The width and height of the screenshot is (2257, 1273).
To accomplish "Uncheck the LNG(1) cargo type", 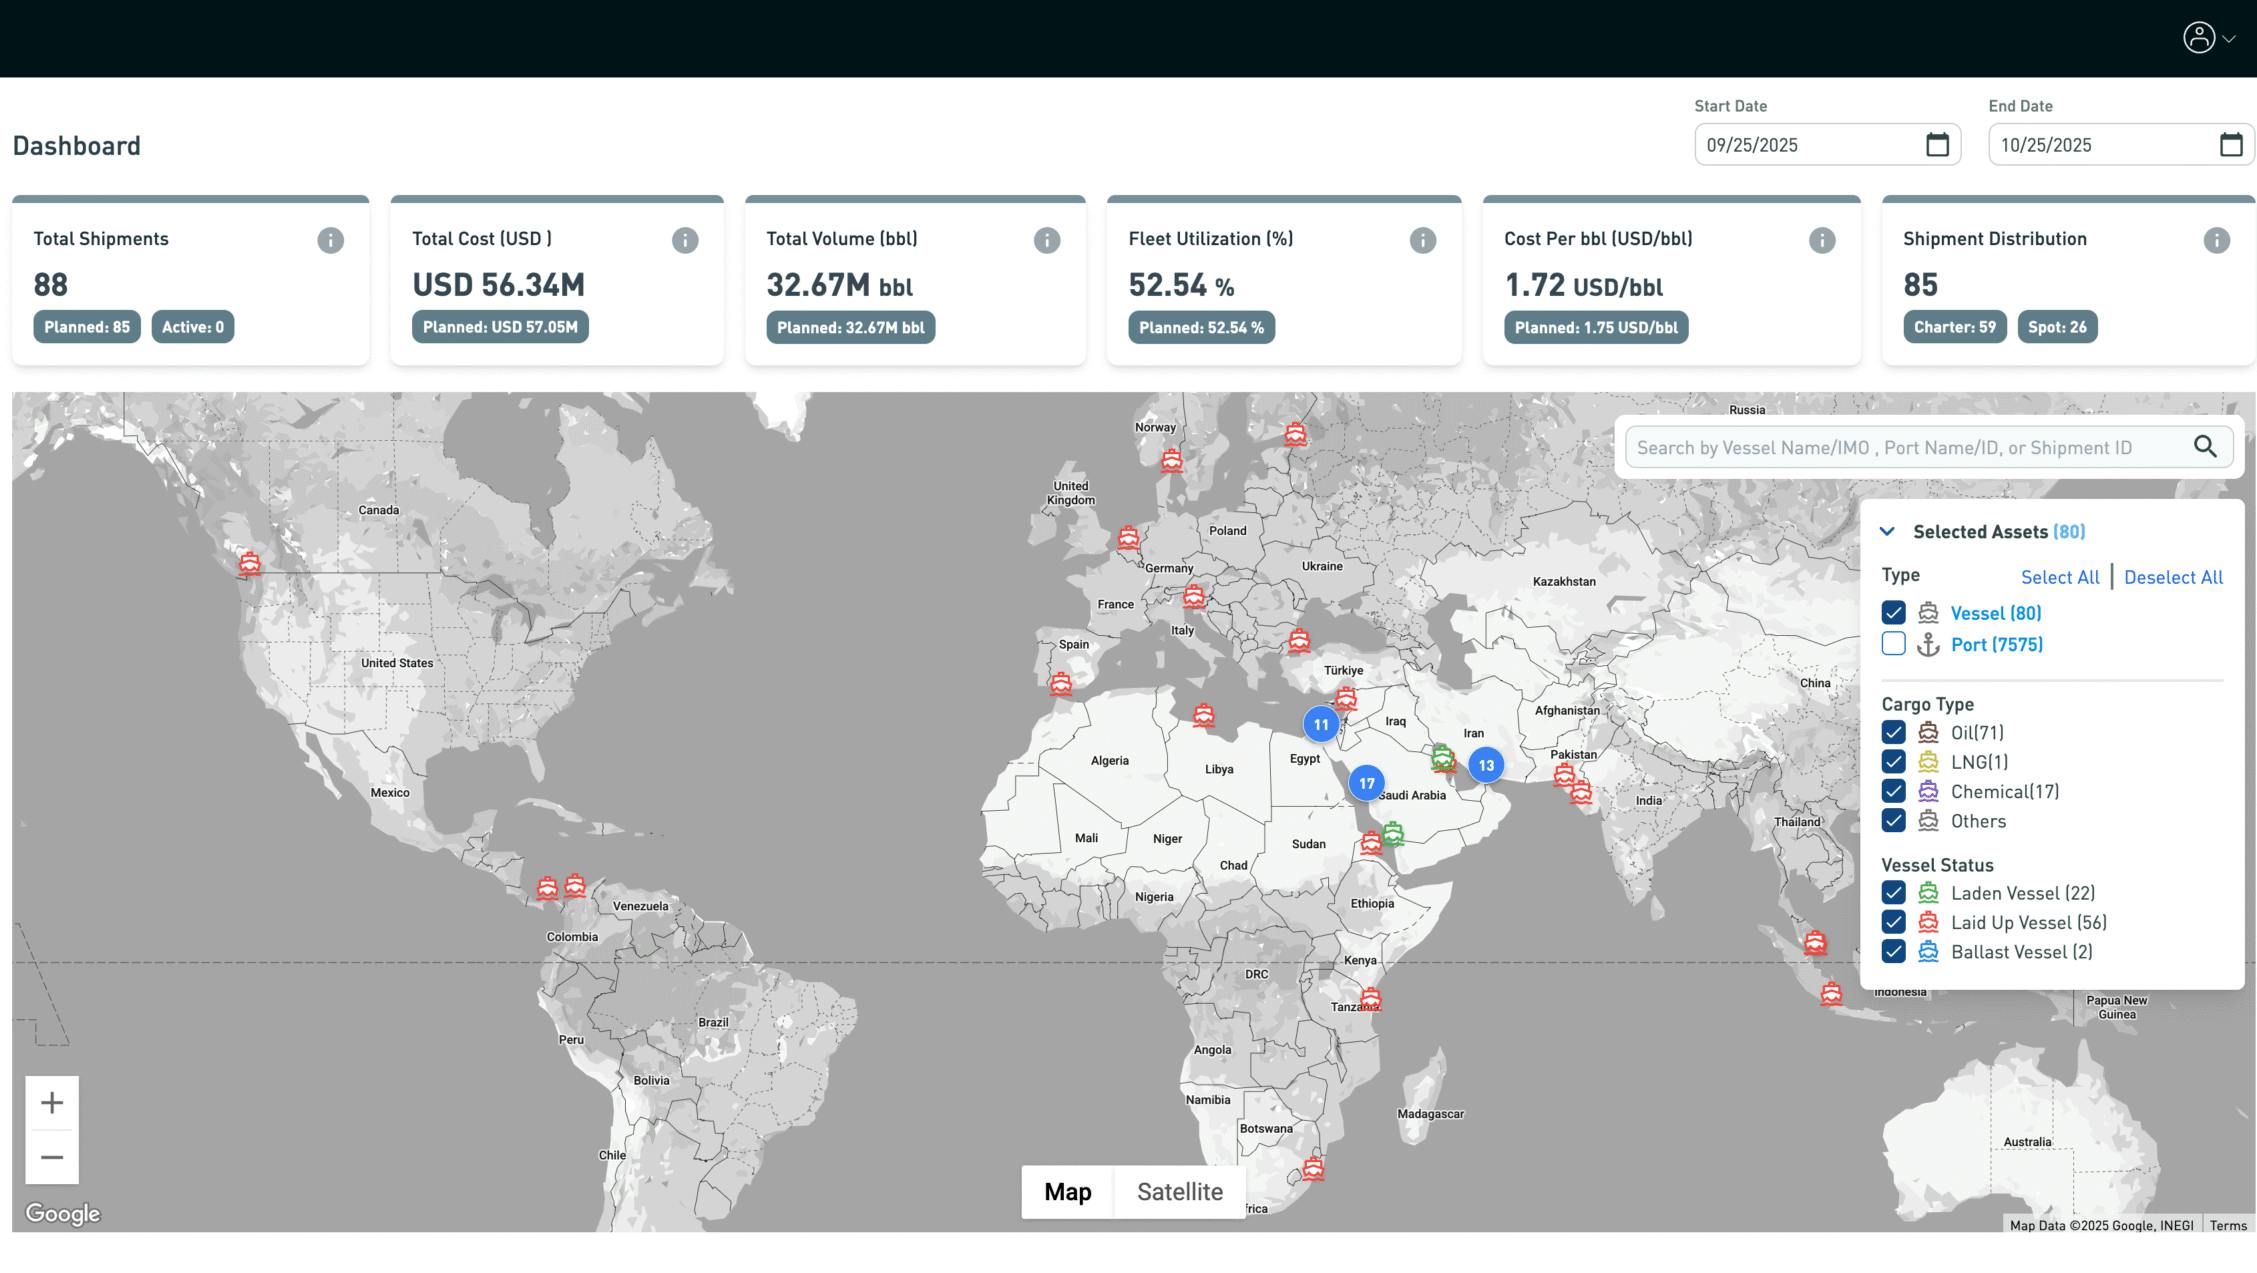I will (1892, 761).
